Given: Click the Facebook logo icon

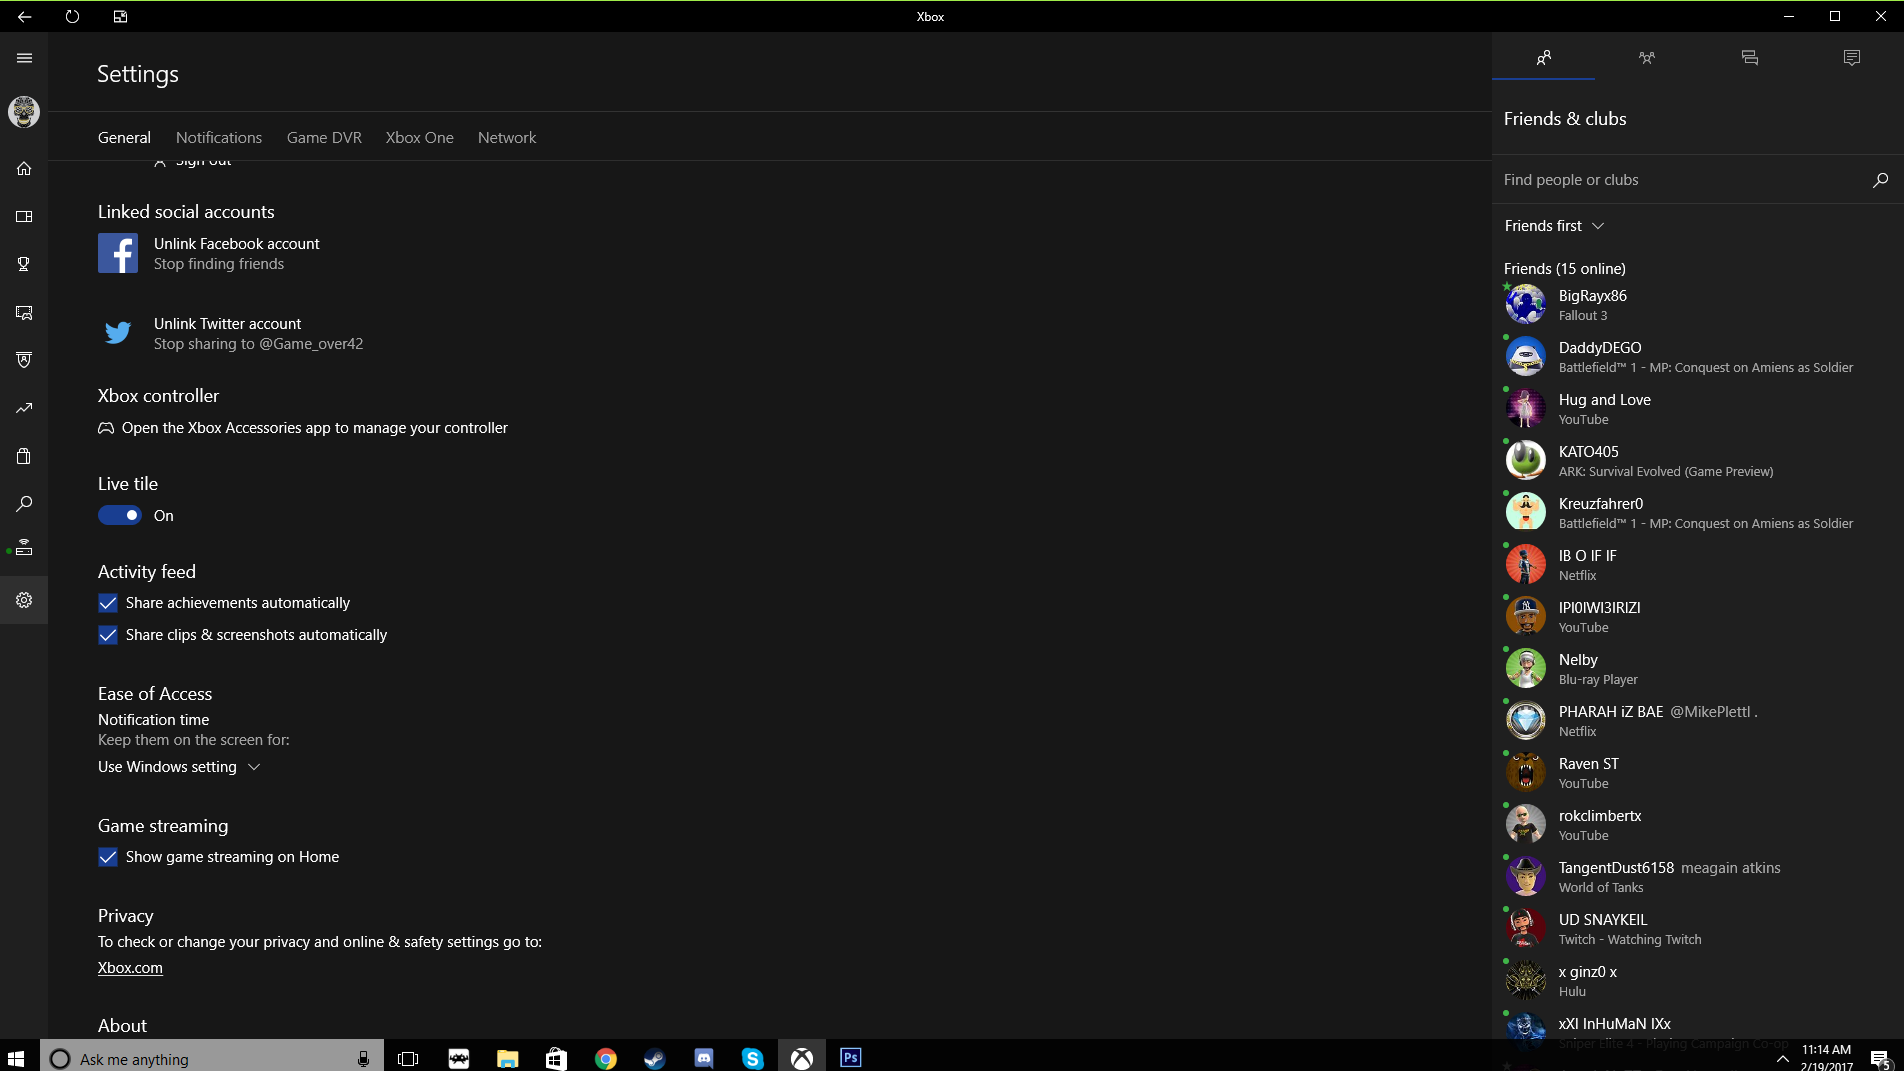Looking at the screenshot, I should coord(118,253).
